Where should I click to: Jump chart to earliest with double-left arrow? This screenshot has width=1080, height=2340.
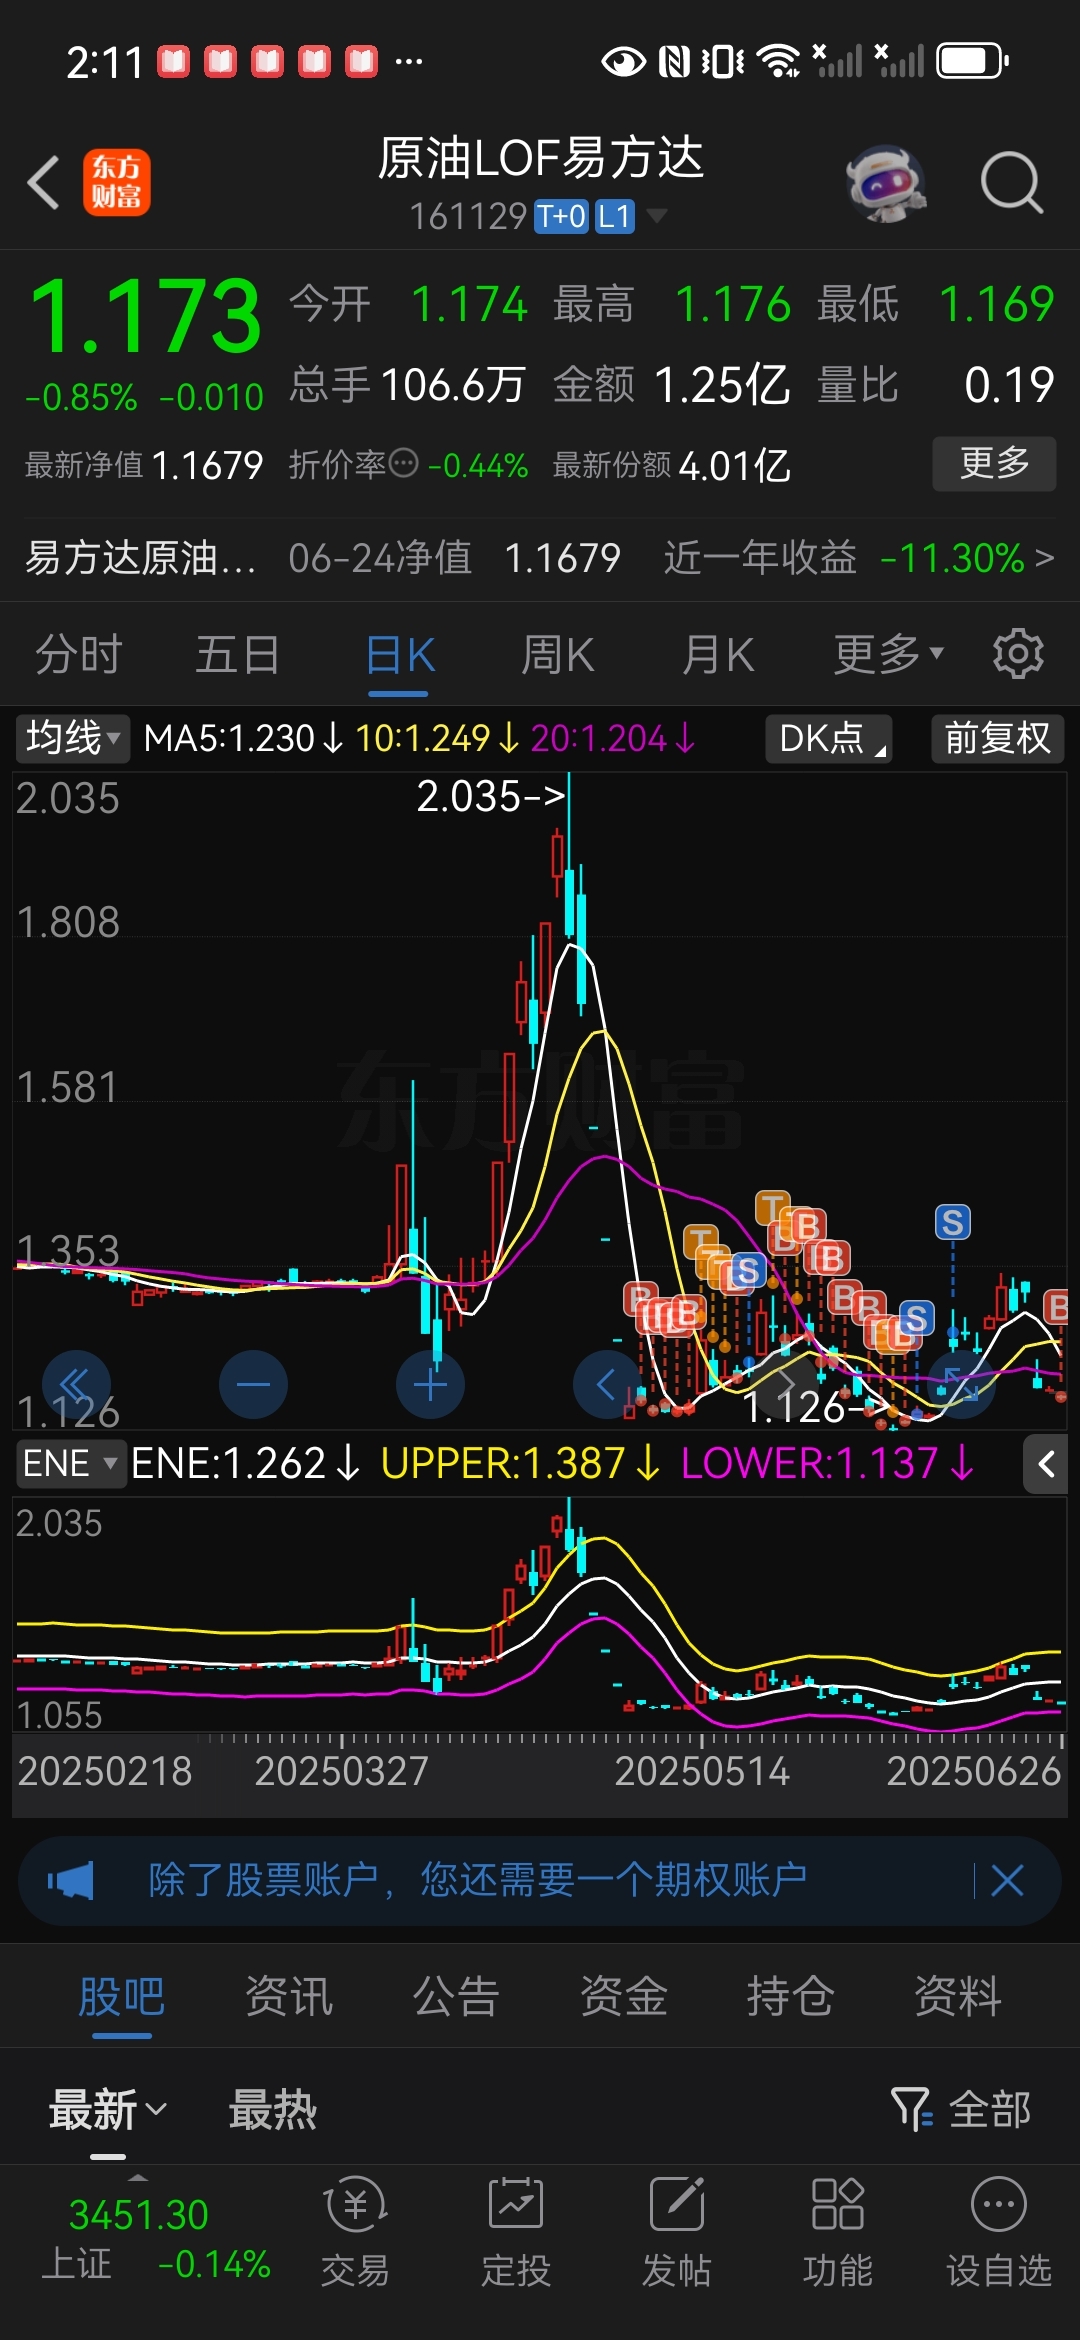coord(75,1384)
